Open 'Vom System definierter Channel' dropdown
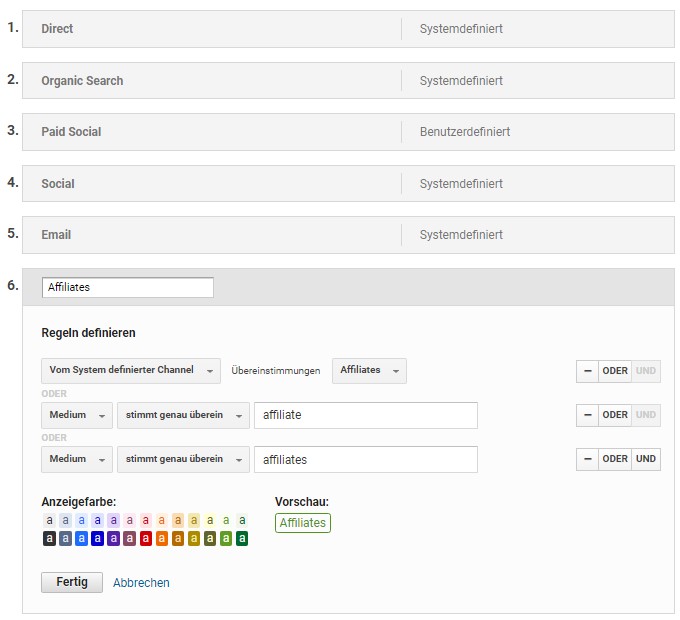This screenshot has width=680, height=620. click(x=131, y=371)
